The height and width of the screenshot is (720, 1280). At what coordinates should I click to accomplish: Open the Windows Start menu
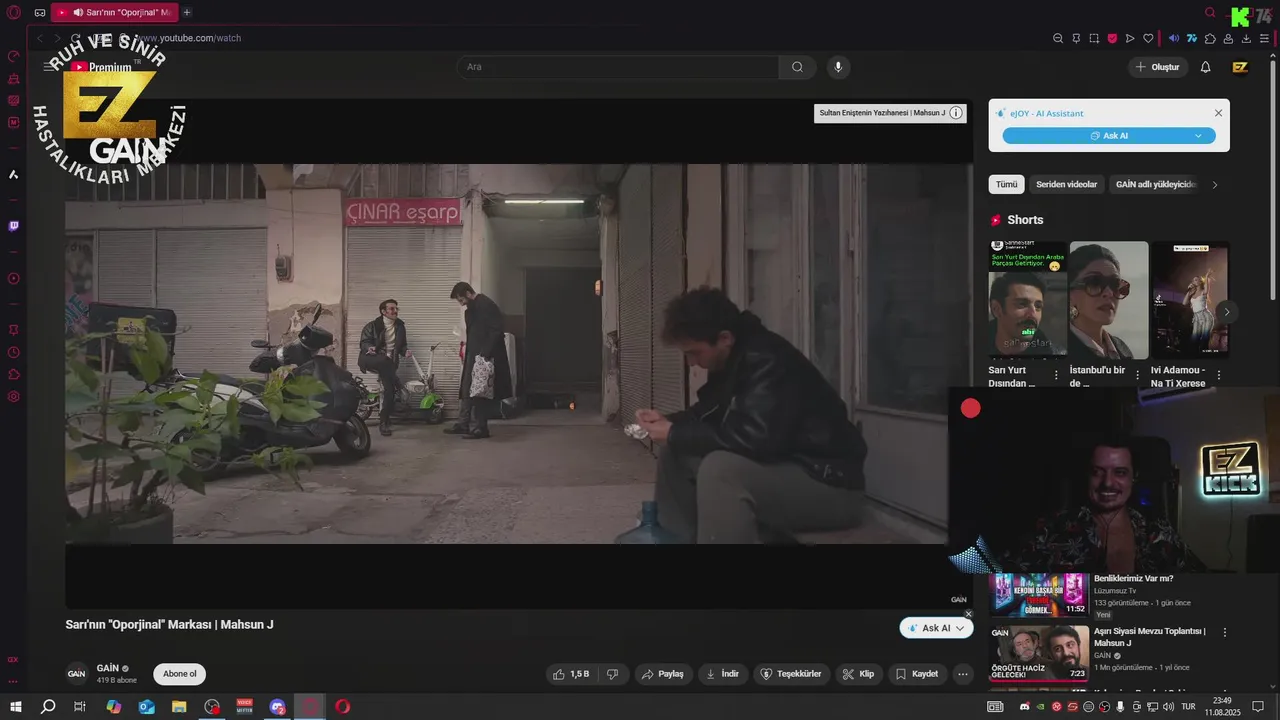(15, 707)
